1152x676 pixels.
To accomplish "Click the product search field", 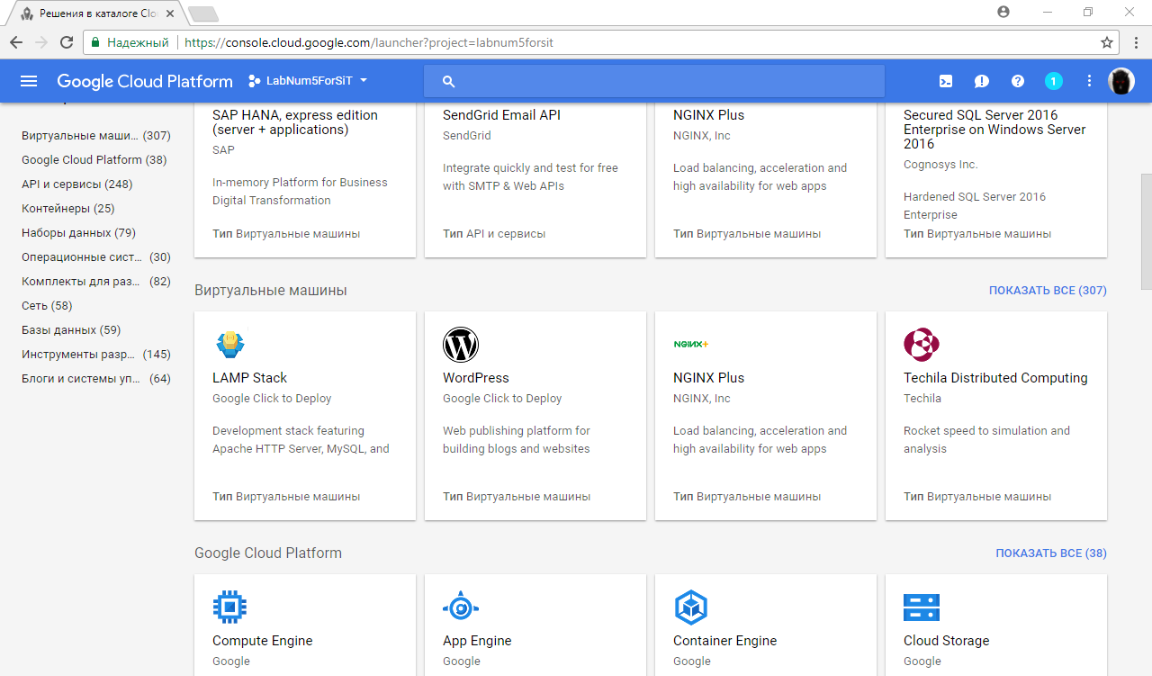I will 654,82.
